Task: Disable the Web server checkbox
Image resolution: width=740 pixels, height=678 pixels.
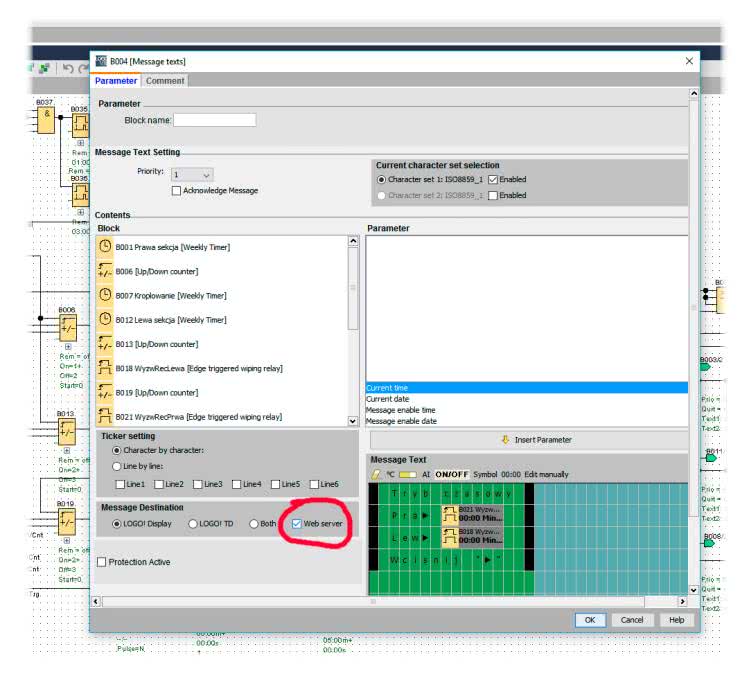Action: coord(297,524)
